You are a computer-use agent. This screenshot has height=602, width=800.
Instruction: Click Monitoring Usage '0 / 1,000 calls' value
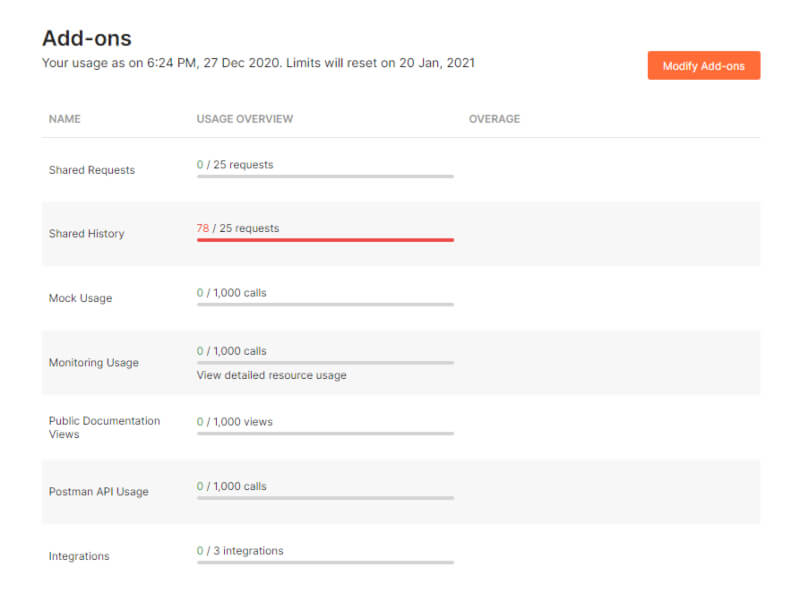pos(231,351)
